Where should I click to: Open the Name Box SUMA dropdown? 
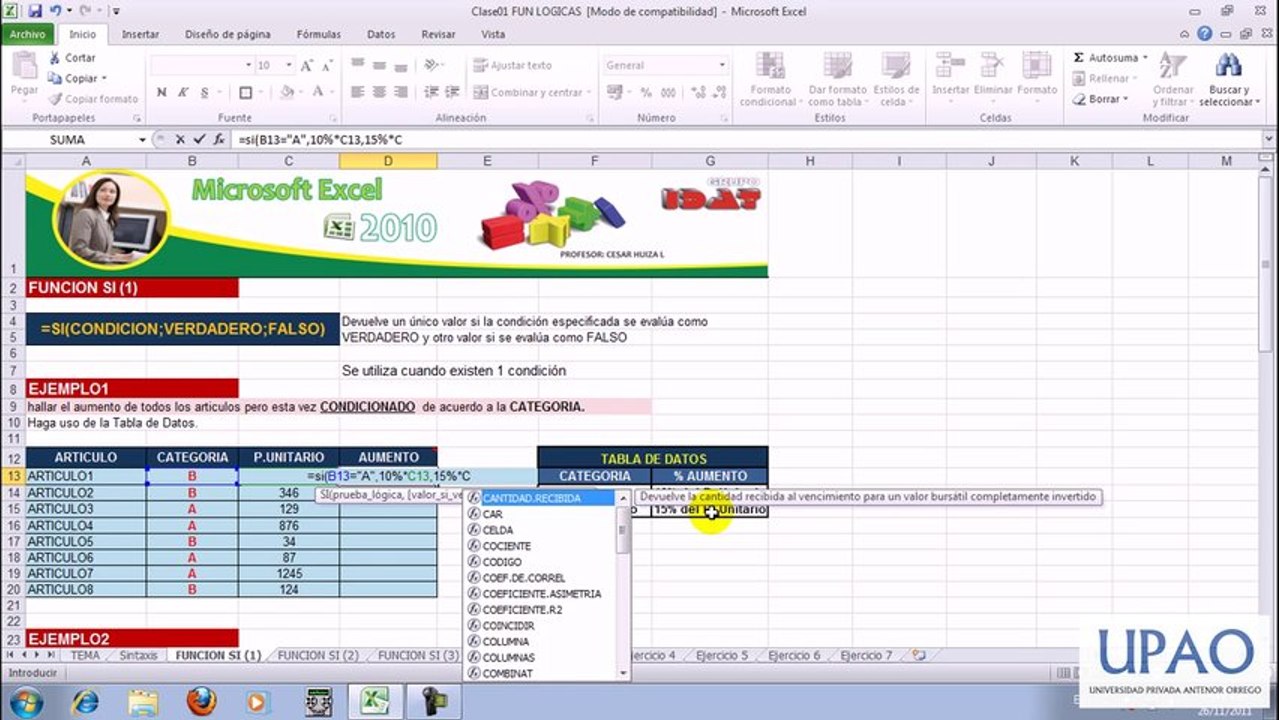tap(142, 140)
